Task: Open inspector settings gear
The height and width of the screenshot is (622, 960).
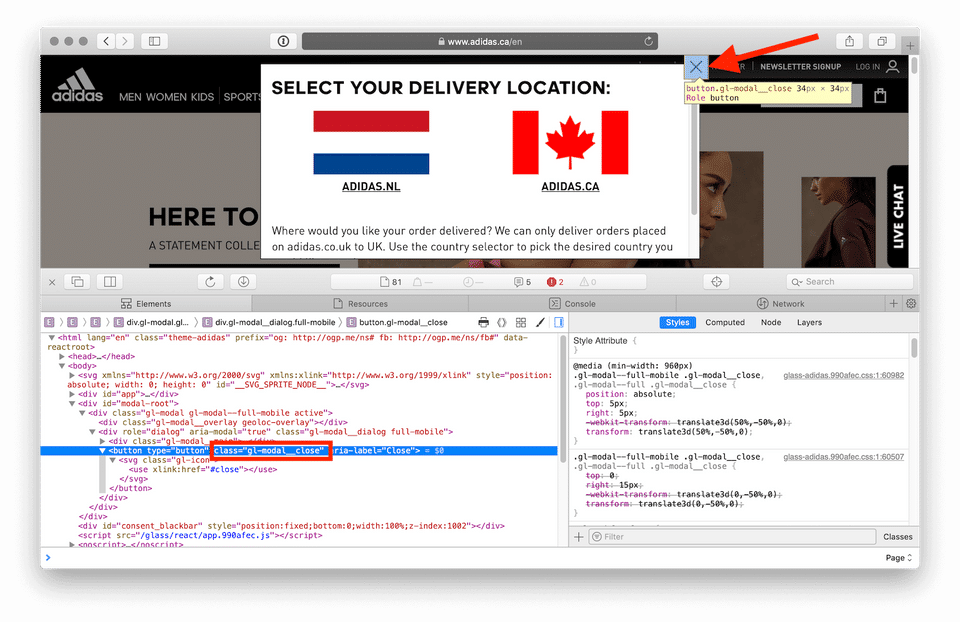Action: click(x=911, y=304)
